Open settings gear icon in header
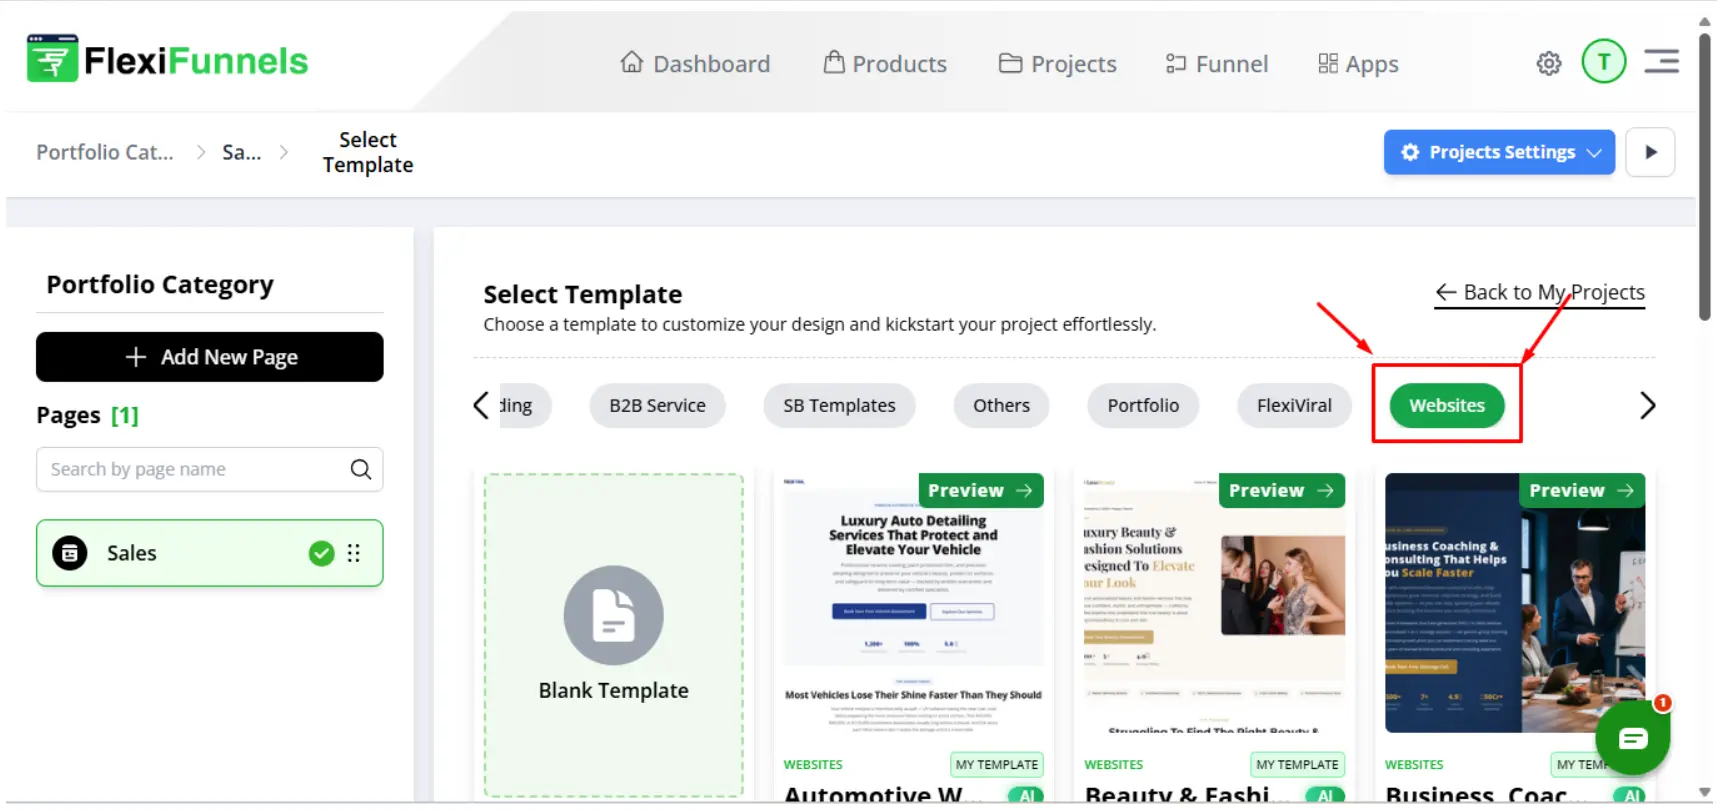The height and width of the screenshot is (811, 1717). tap(1549, 63)
